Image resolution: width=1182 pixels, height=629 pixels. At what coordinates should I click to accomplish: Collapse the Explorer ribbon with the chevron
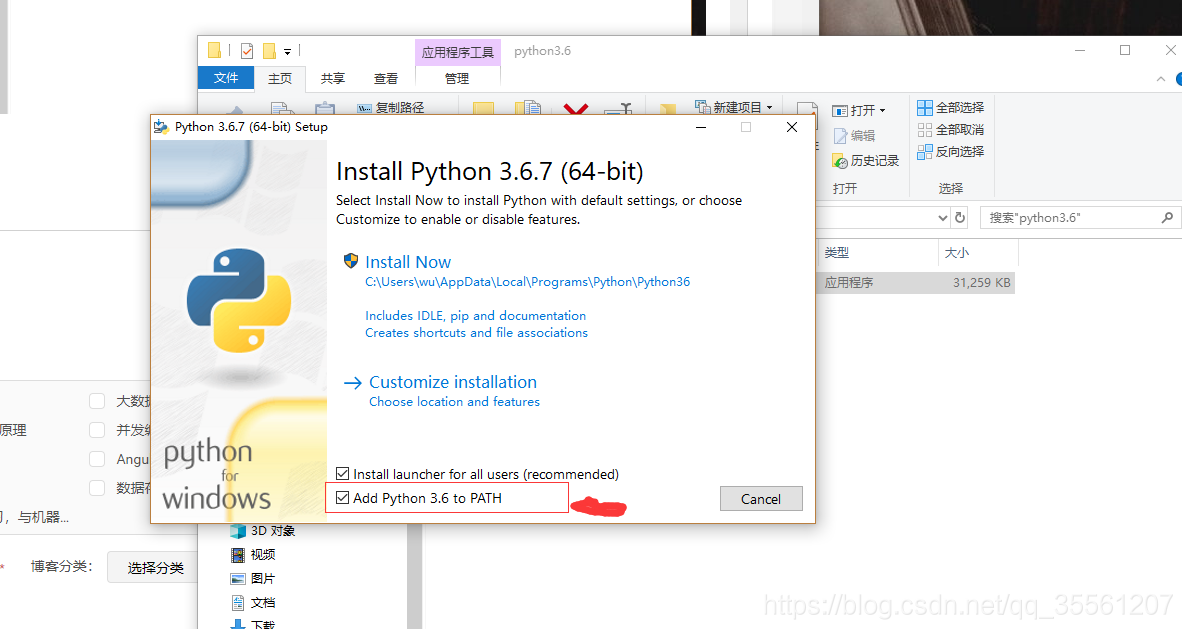pyautogui.click(x=1161, y=78)
